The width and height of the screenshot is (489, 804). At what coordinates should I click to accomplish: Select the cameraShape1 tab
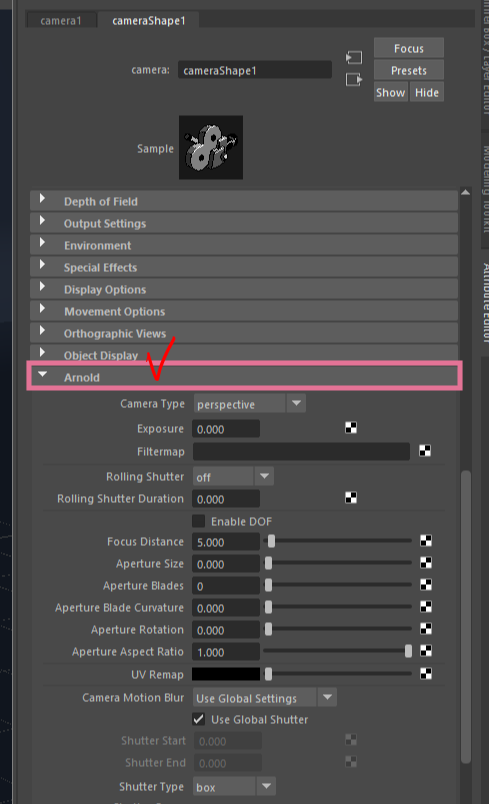[149, 21]
